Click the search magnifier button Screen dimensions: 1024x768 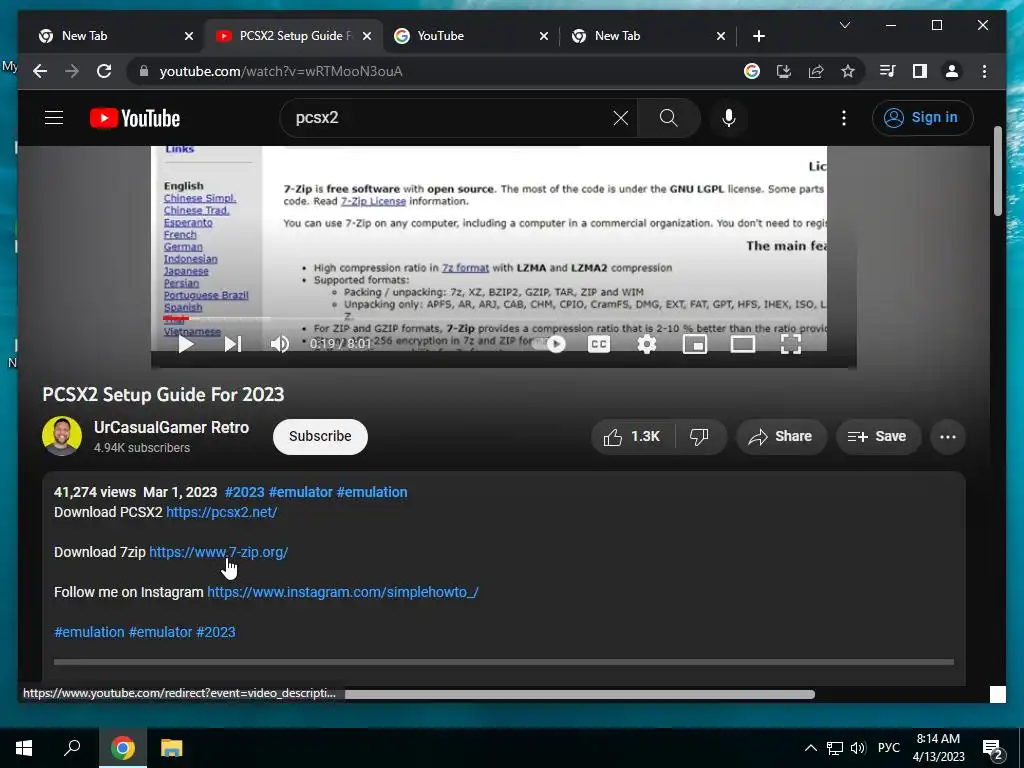(x=668, y=118)
